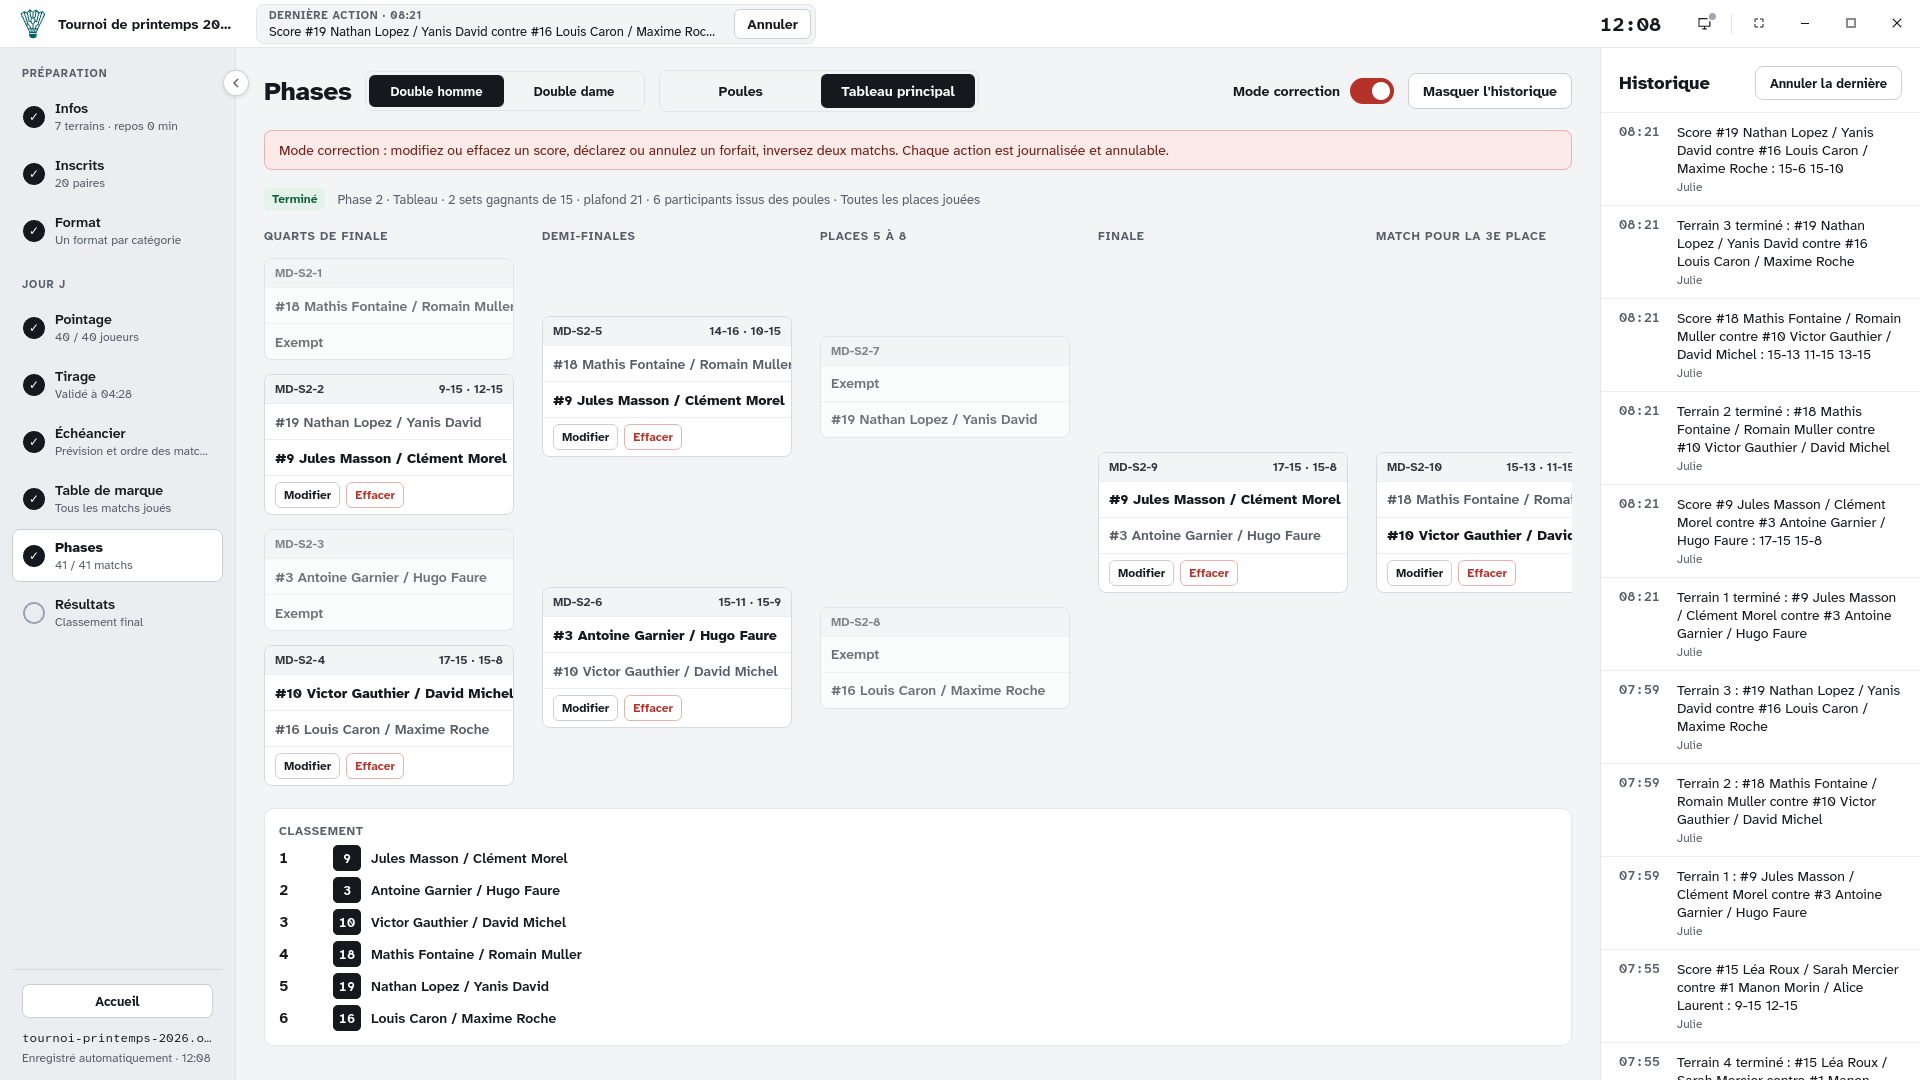
Task: Turn off the Mode correction switch
Action: click(1371, 91)
